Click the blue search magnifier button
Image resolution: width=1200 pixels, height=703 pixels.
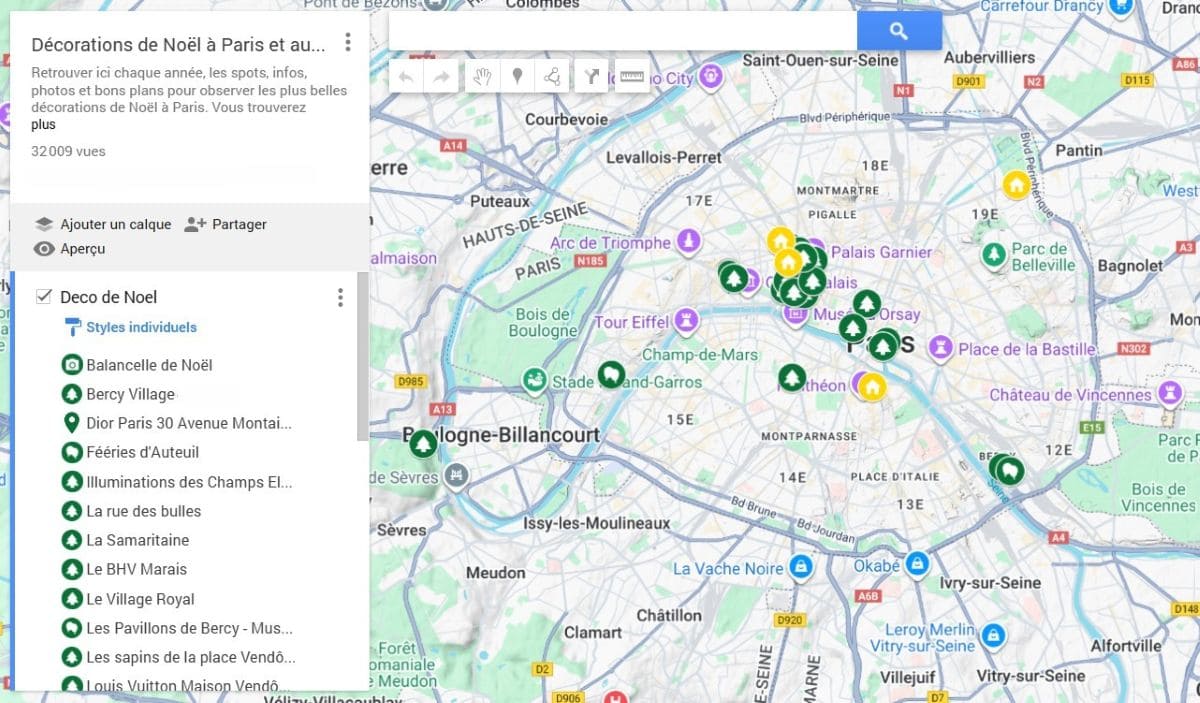click(x=898, y=30)
